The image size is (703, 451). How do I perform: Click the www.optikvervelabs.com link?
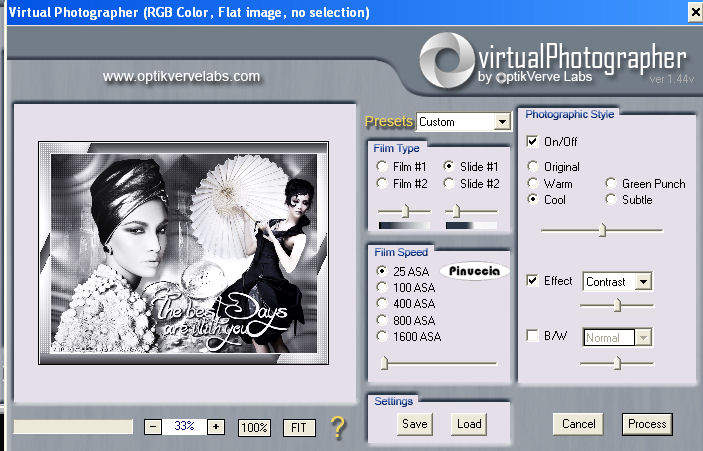coord(181,76)
